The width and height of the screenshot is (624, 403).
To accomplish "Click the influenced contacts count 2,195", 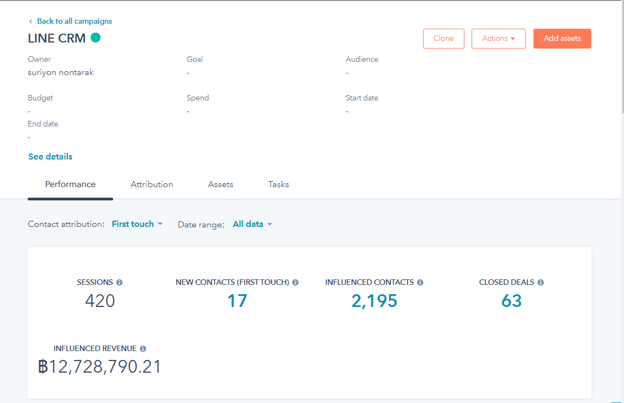I will 374,301.
